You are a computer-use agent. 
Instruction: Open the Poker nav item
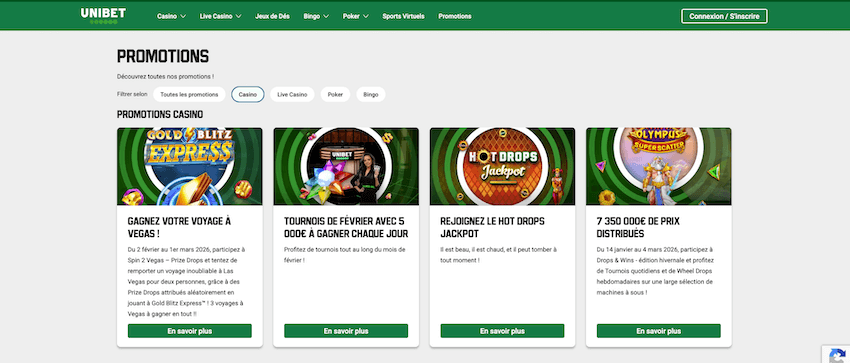pyautogui.click(x=351, y=16)
